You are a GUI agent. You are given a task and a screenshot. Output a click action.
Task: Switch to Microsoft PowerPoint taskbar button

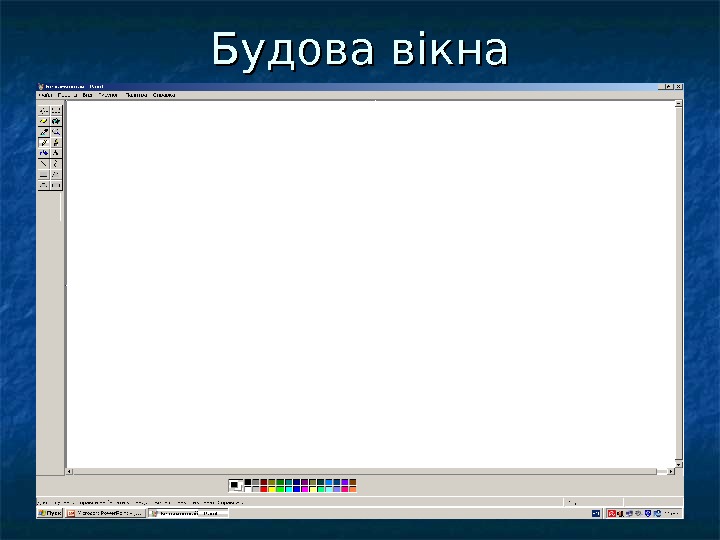click(x=106, y=513)
